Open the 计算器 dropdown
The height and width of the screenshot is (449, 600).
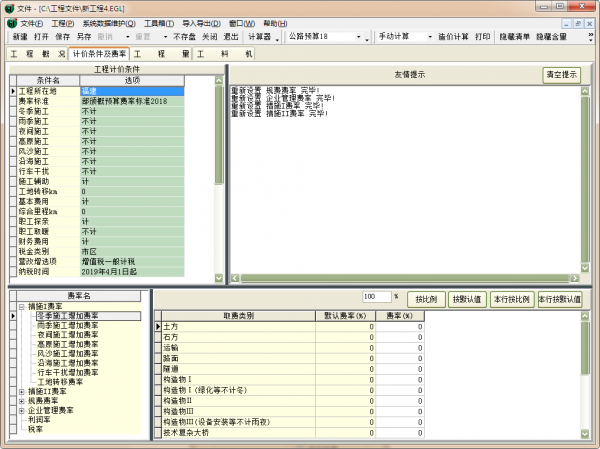(263, 36)
